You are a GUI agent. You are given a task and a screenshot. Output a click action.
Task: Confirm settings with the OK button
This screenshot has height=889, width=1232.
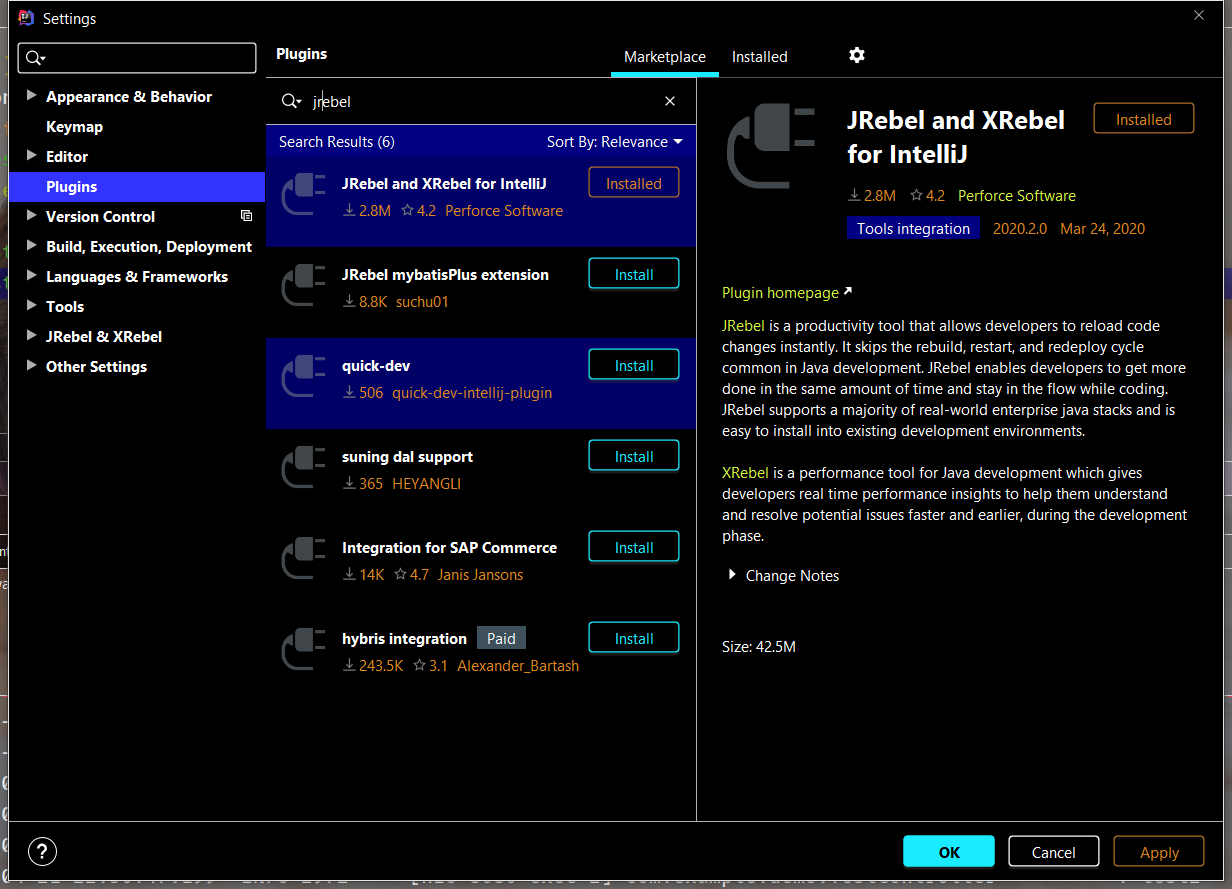[949, 852]
